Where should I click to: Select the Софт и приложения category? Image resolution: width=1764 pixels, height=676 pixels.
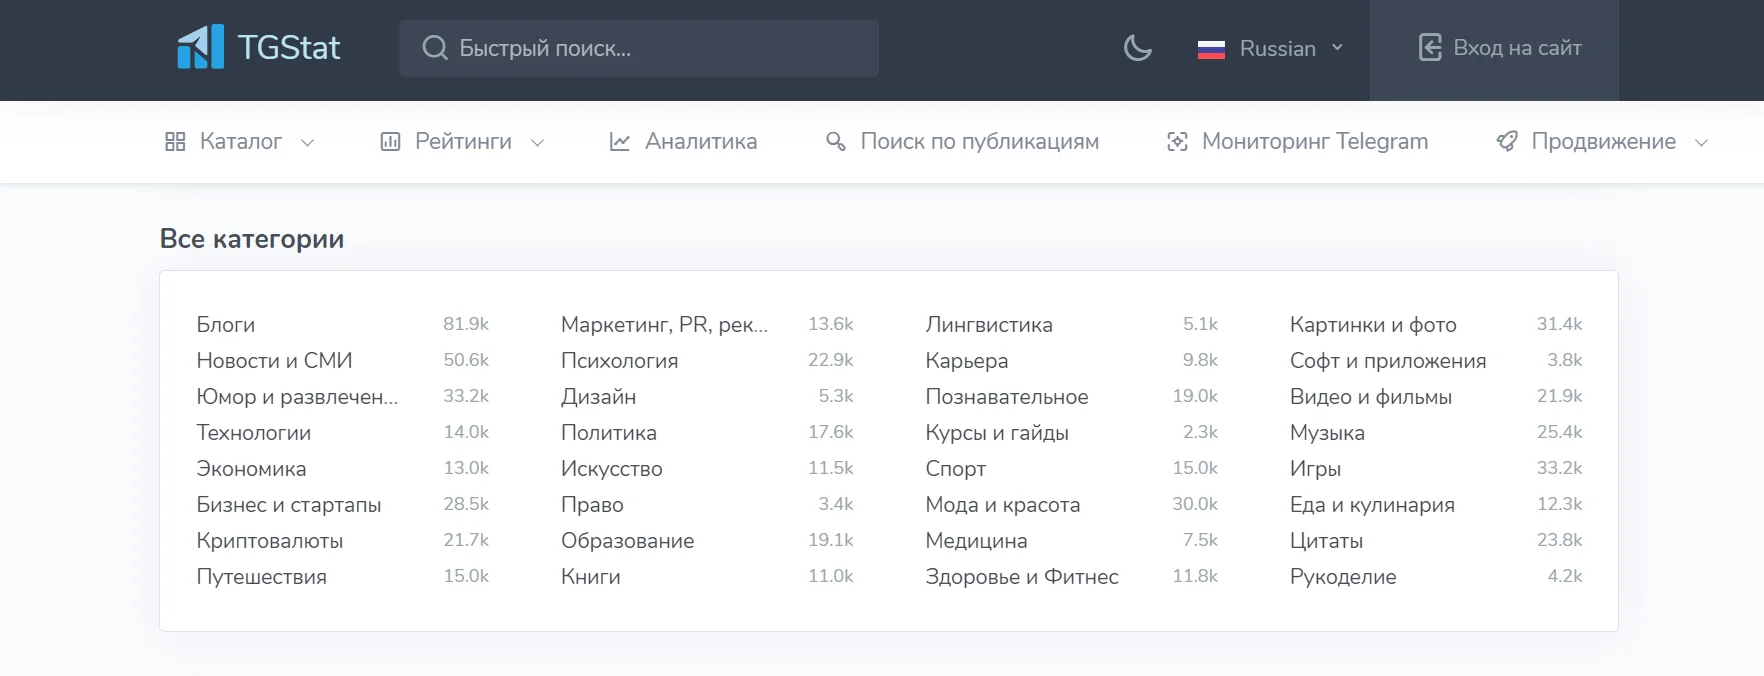point(1388,361)
